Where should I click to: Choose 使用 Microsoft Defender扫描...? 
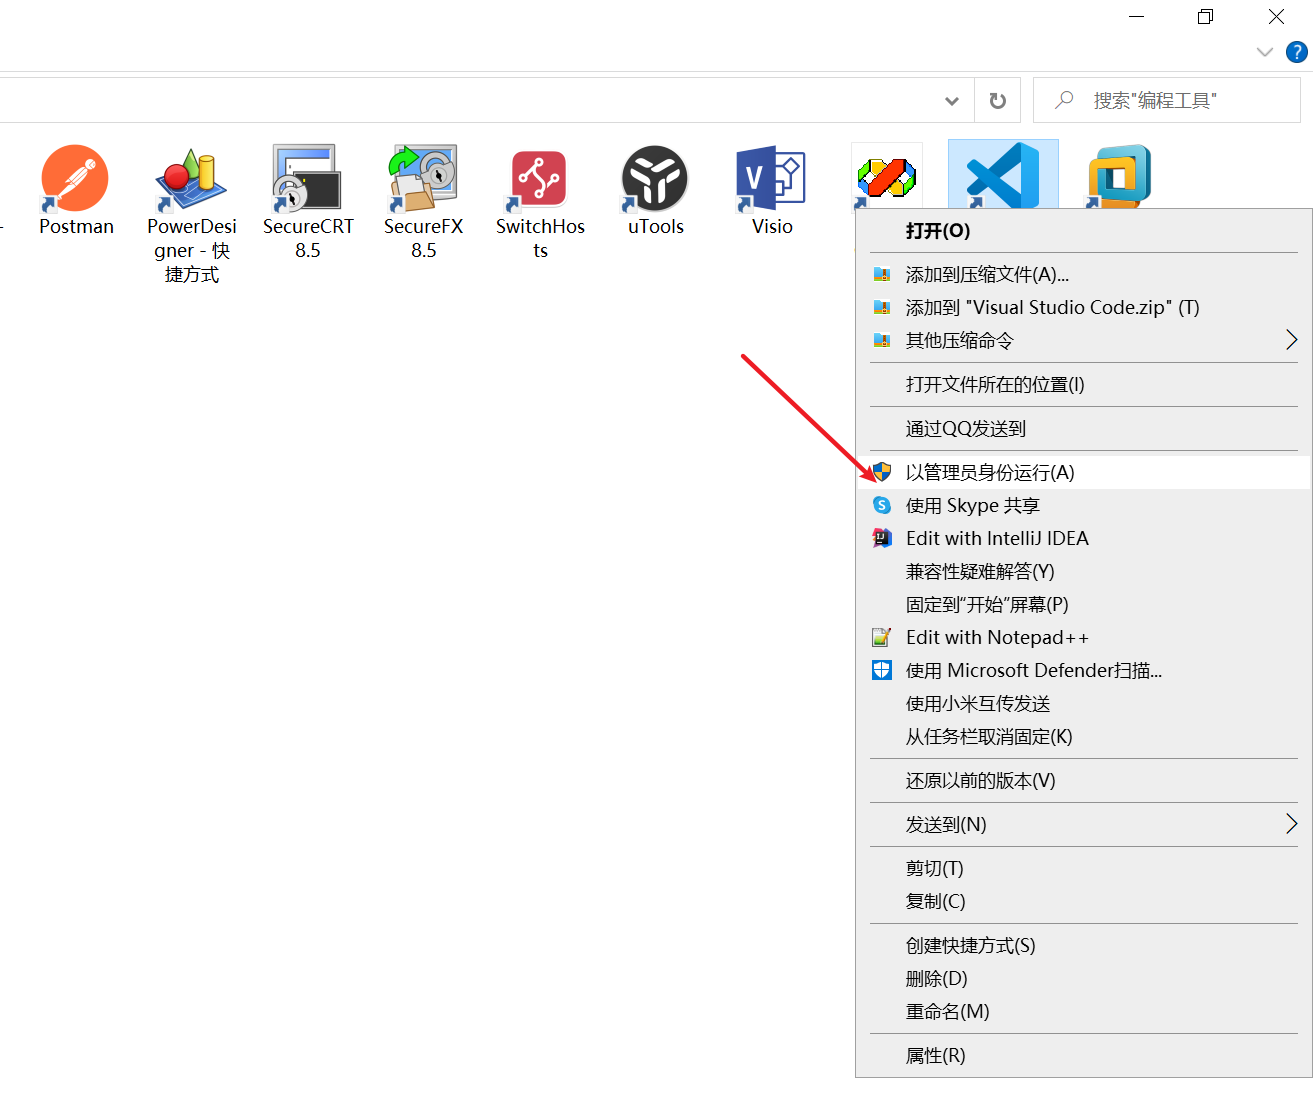click(1084, 670)
